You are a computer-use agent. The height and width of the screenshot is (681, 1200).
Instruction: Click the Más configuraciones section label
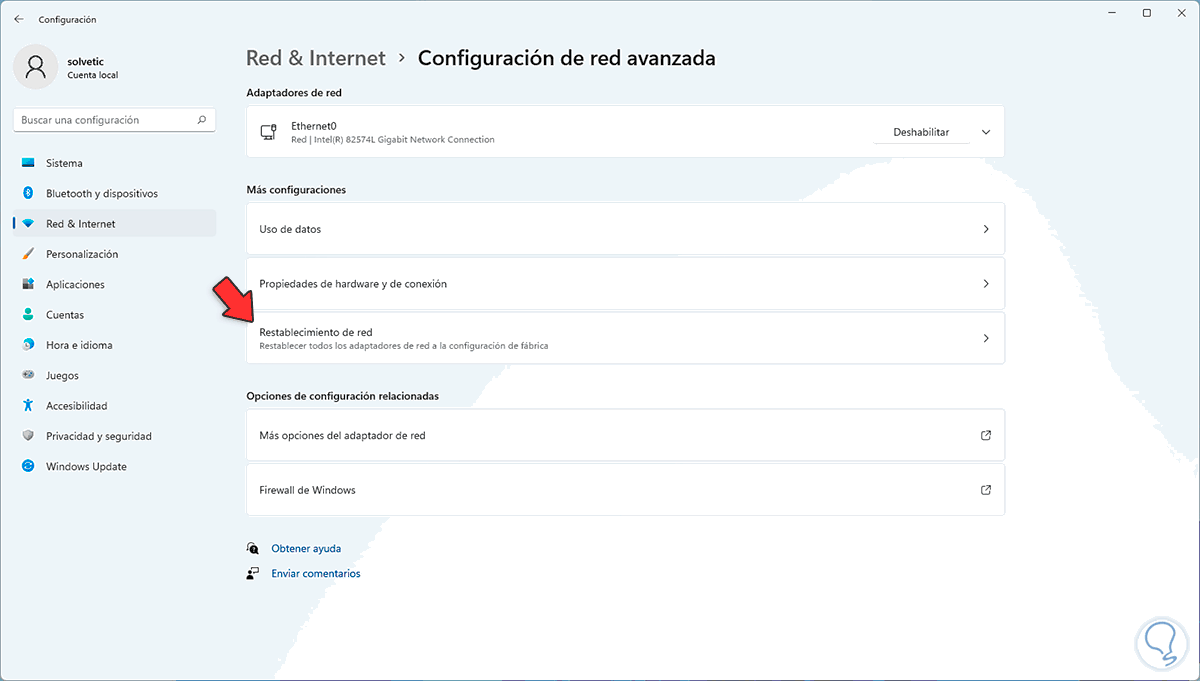click(x=296, y=189)
